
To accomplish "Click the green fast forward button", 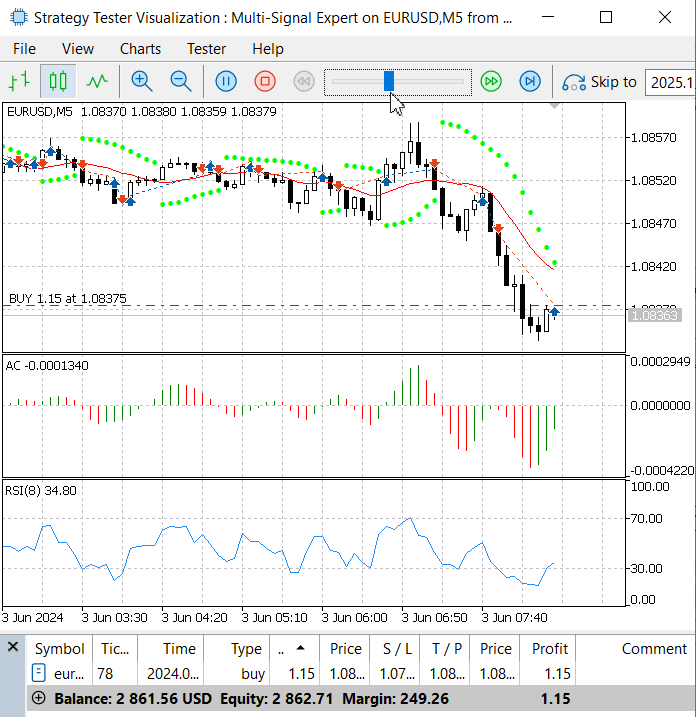I will point(491,81).
